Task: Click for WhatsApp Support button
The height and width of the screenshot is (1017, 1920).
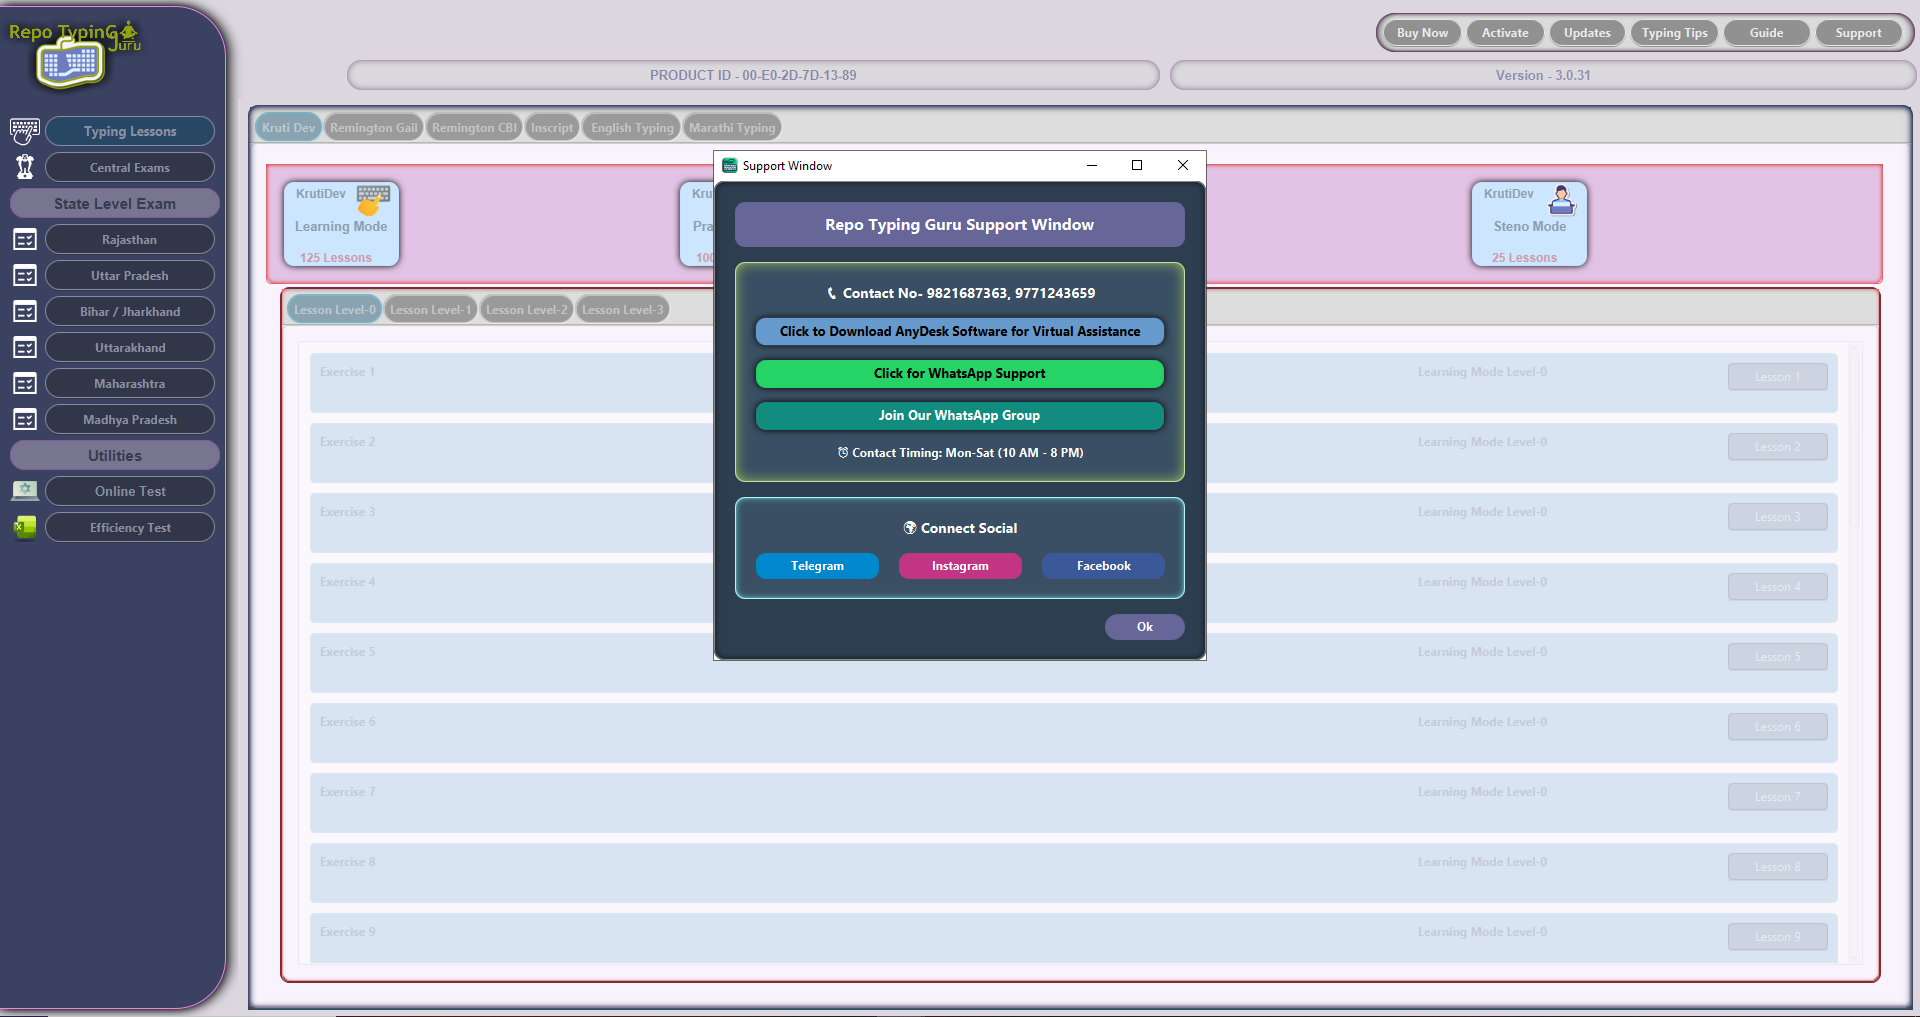Action: [x=960, y=373]
